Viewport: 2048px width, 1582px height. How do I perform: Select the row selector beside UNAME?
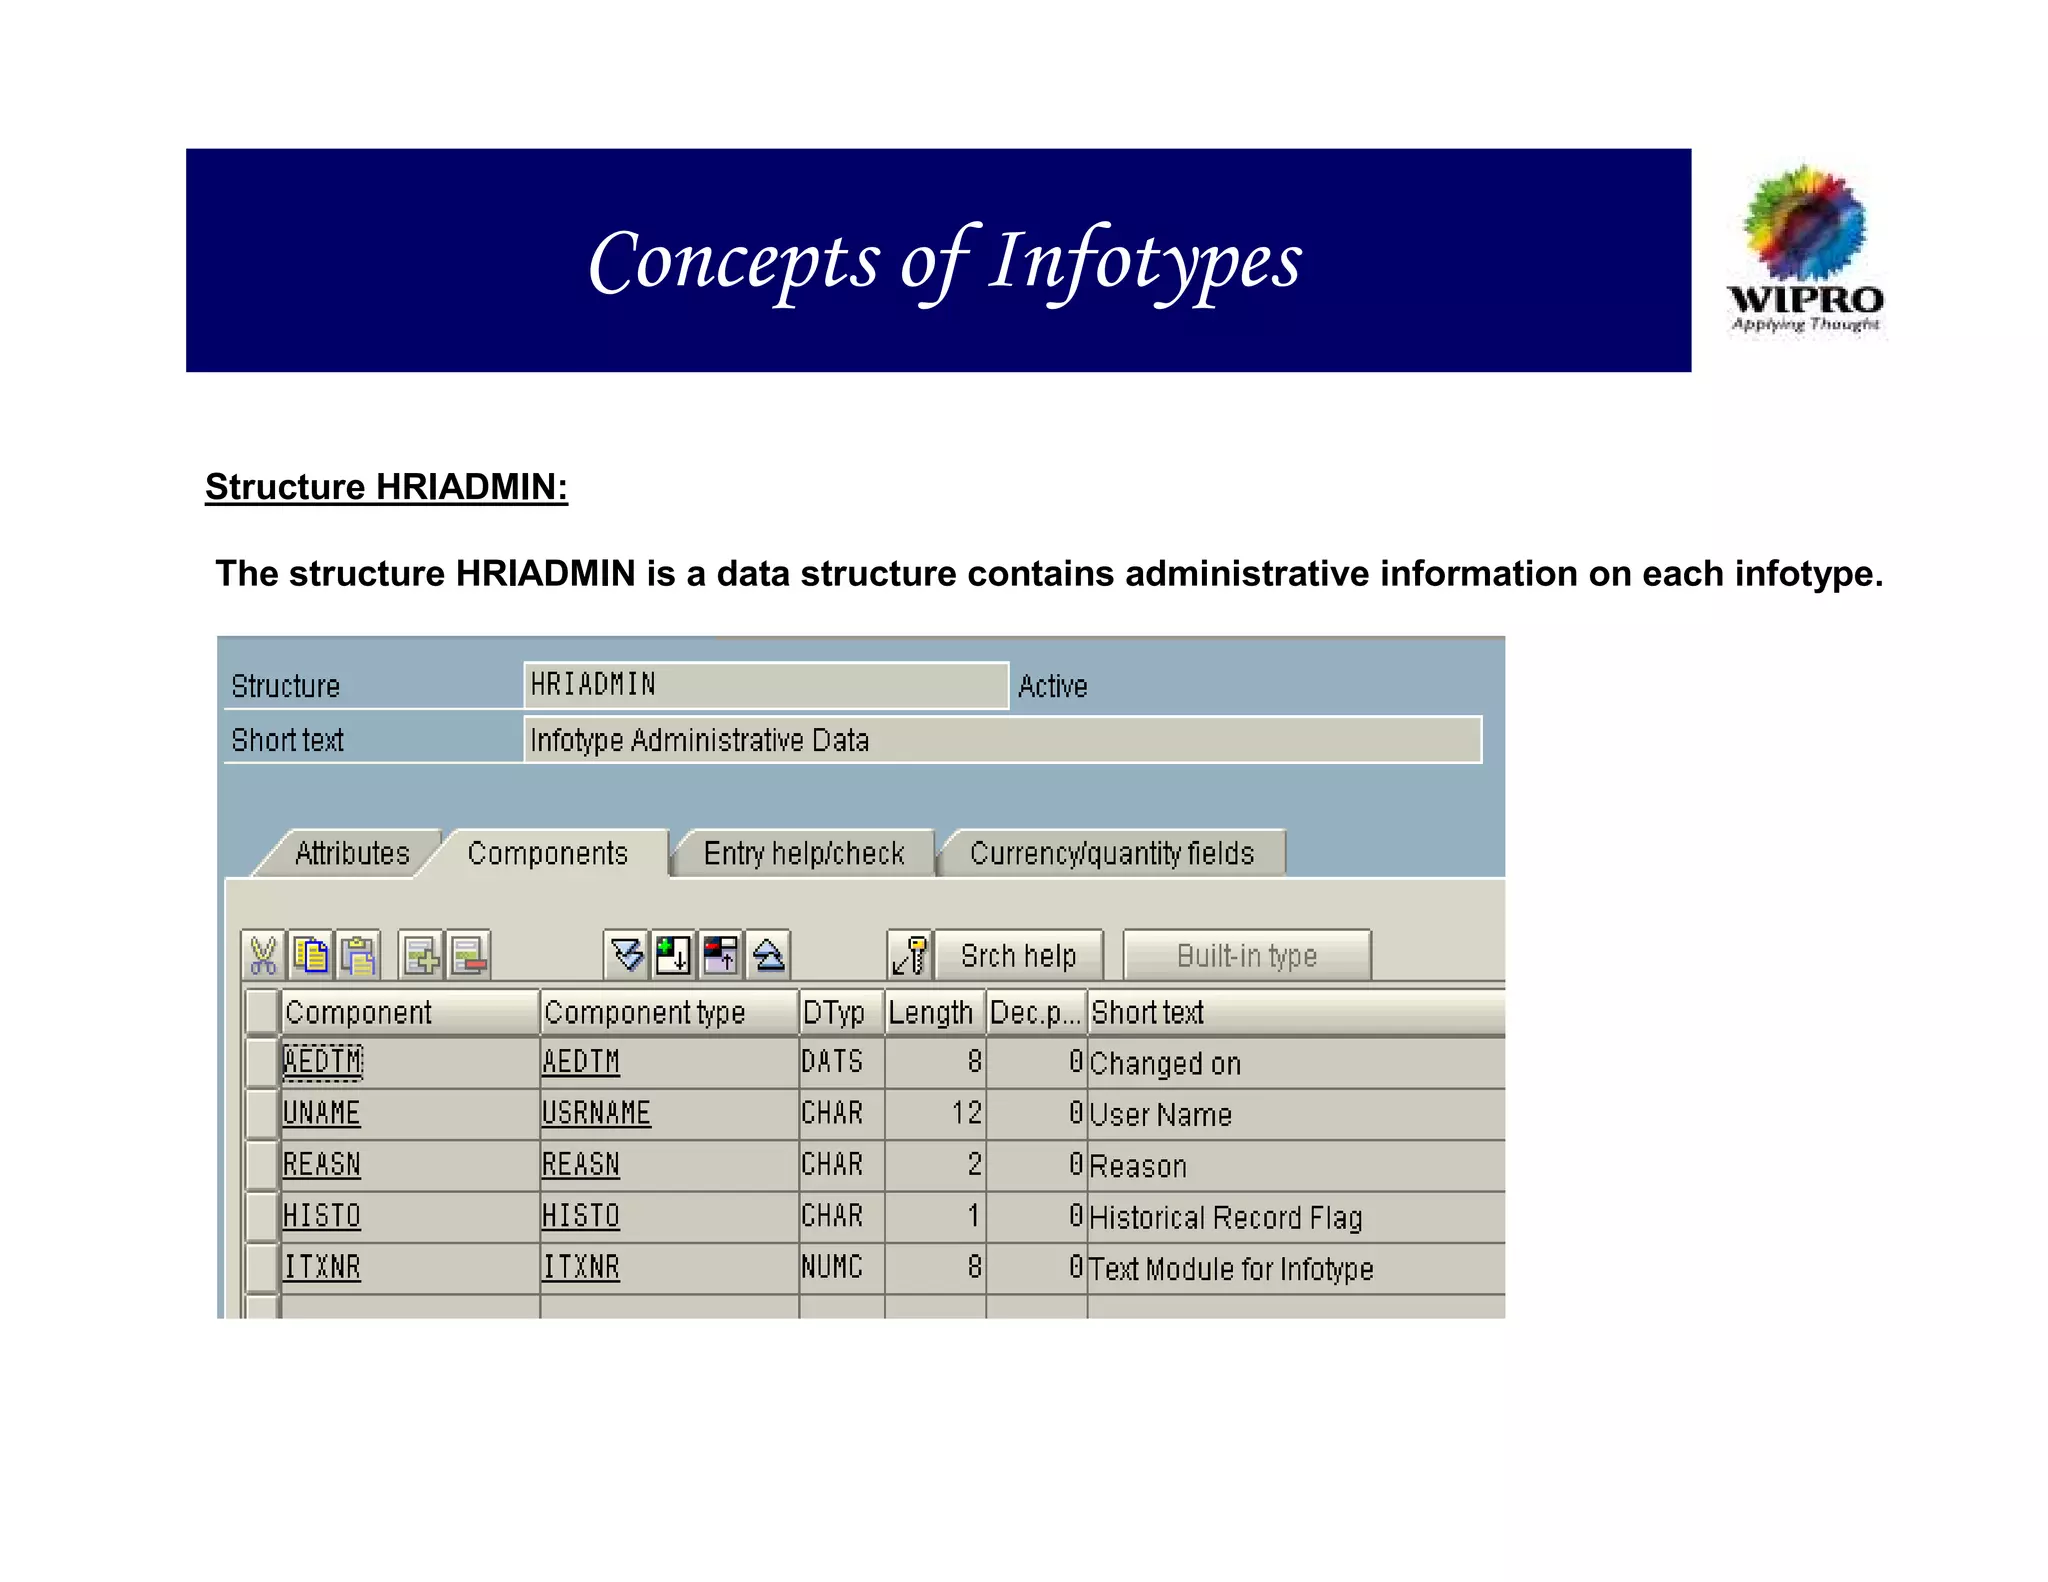tap(261, 1114)
